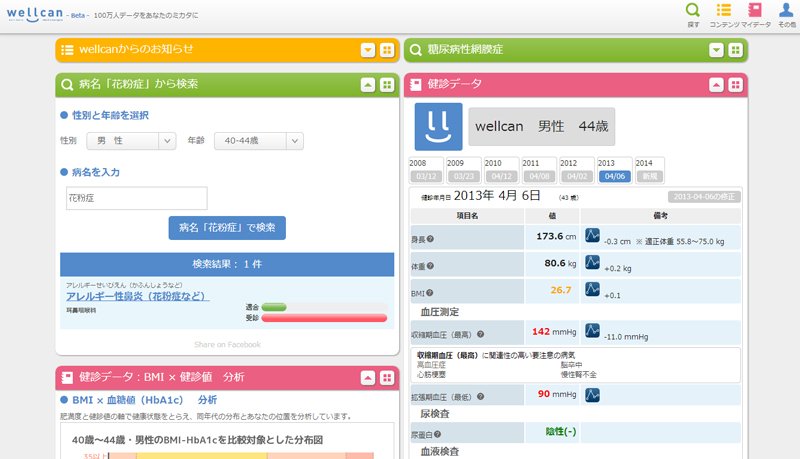Image resolution: width=800 pixels, height=459 pixels.
Task: Click the help icon beside 尿蛋白
Action: [438, 435]
